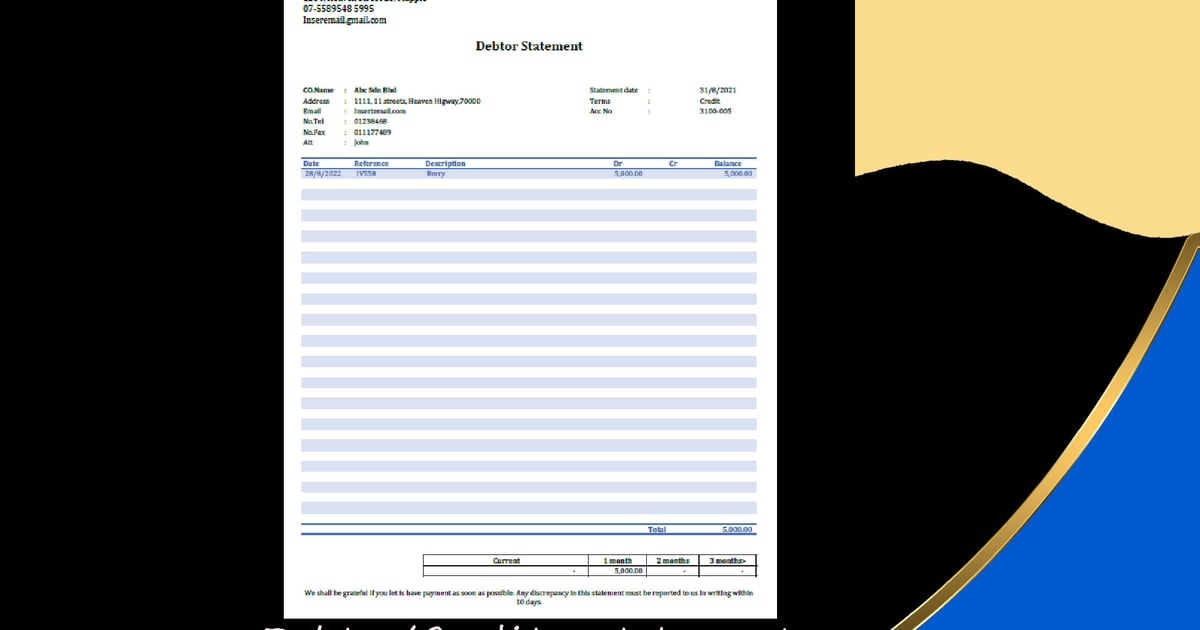Click the IV558 reference cell
The width and height of the screenshot is (1200, 630).
pos(365,174)
